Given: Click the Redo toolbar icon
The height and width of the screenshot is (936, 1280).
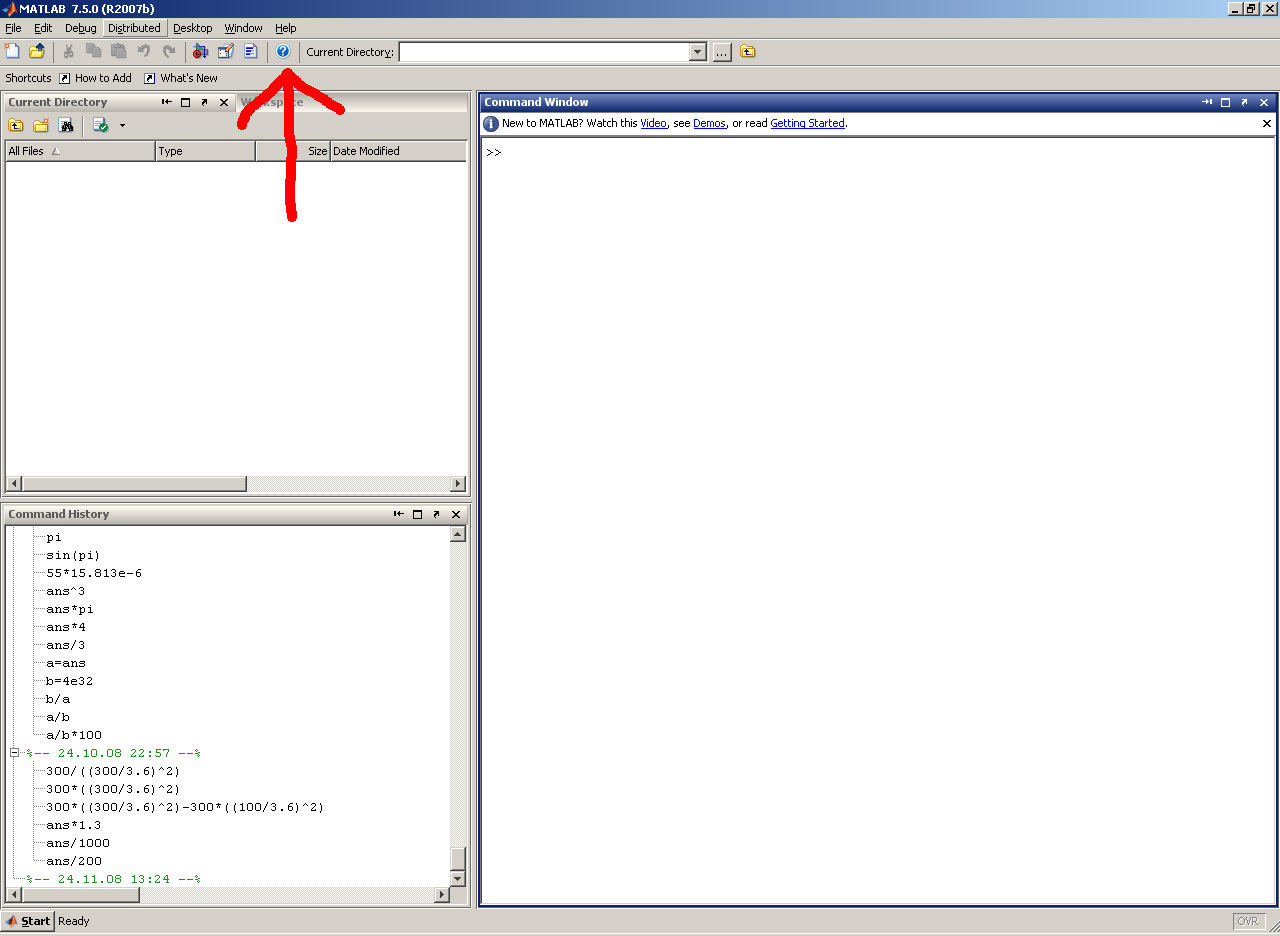Looking at the screenshot, I should point(169,51).
